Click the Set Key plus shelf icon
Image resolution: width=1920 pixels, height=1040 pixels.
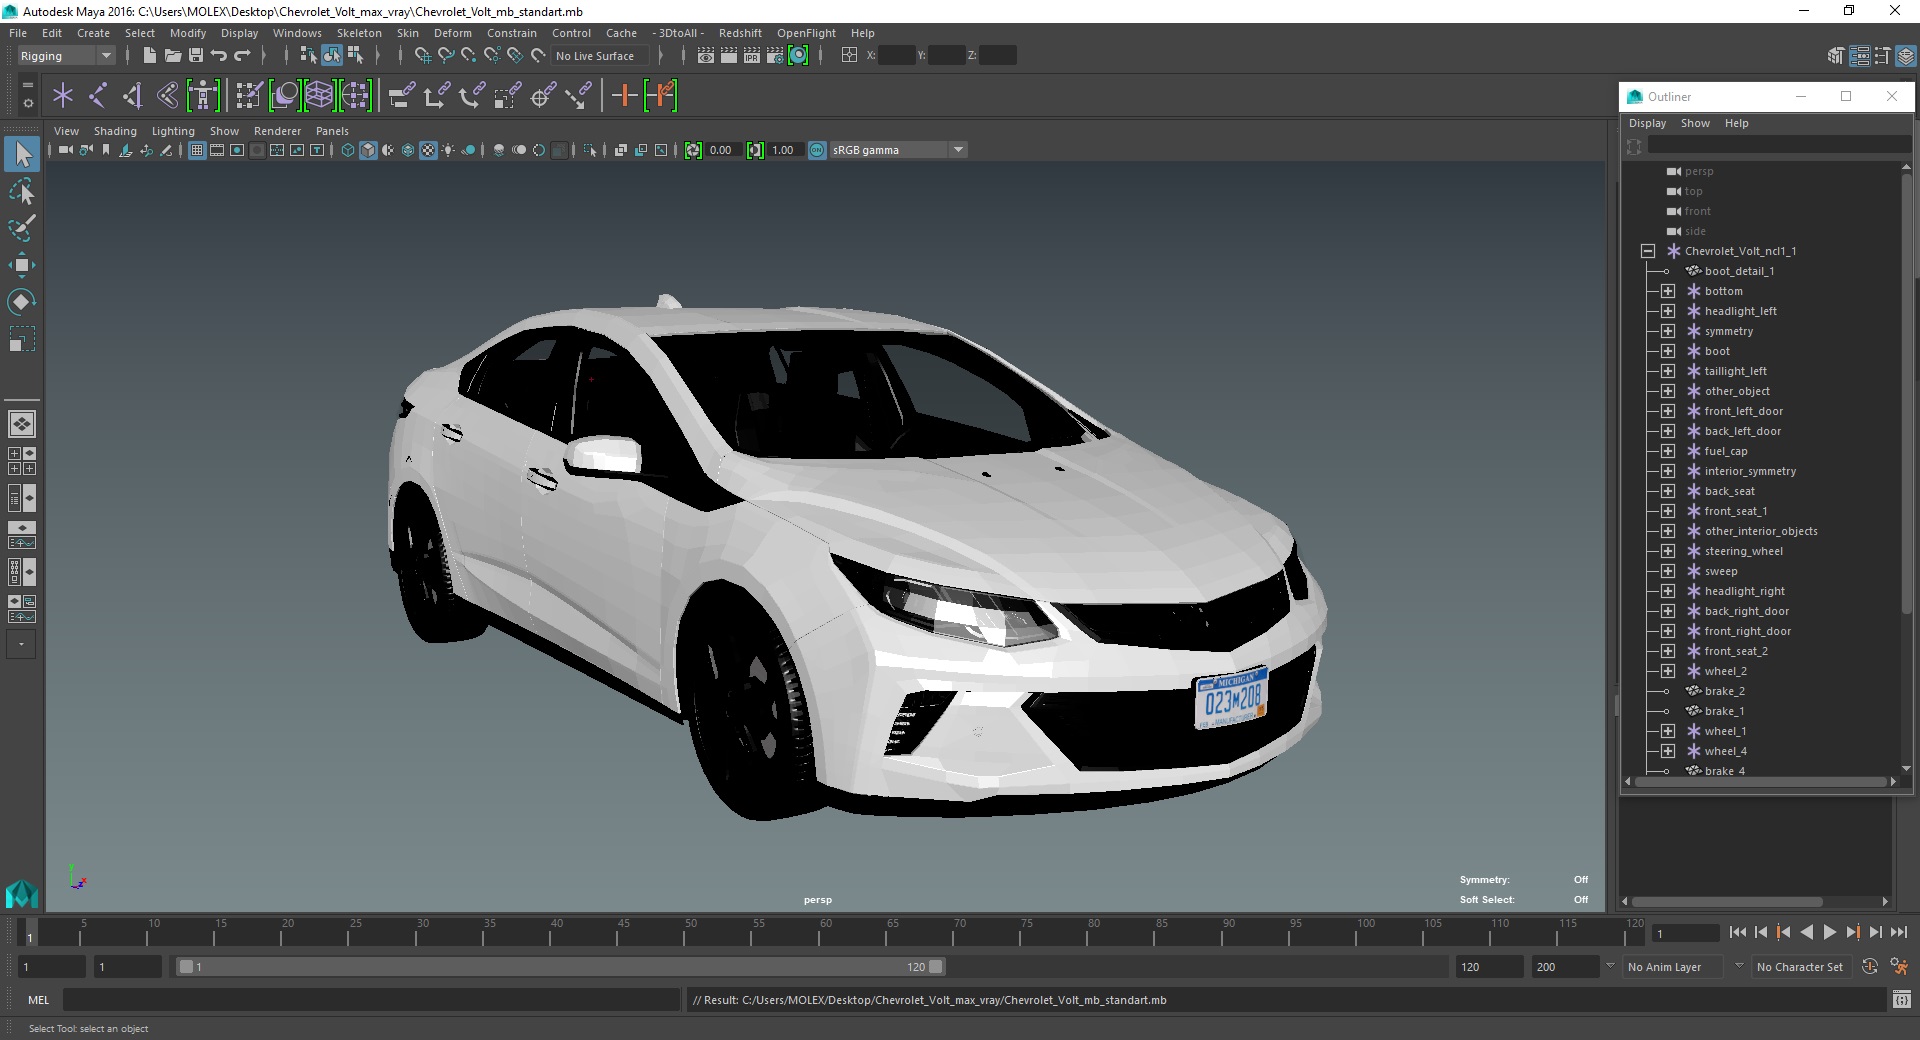click(x=624, y=96)
